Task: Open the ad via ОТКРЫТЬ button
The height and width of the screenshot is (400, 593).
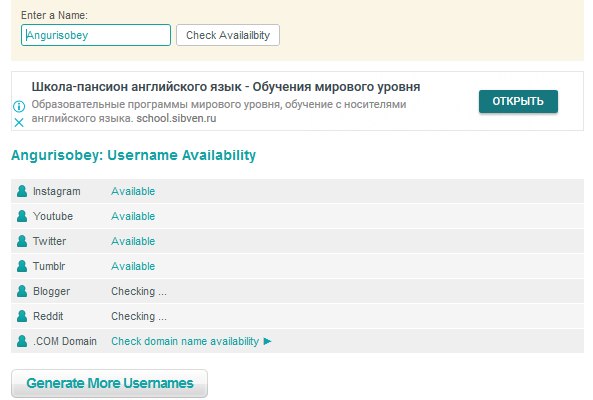Action: click(518, 101)
